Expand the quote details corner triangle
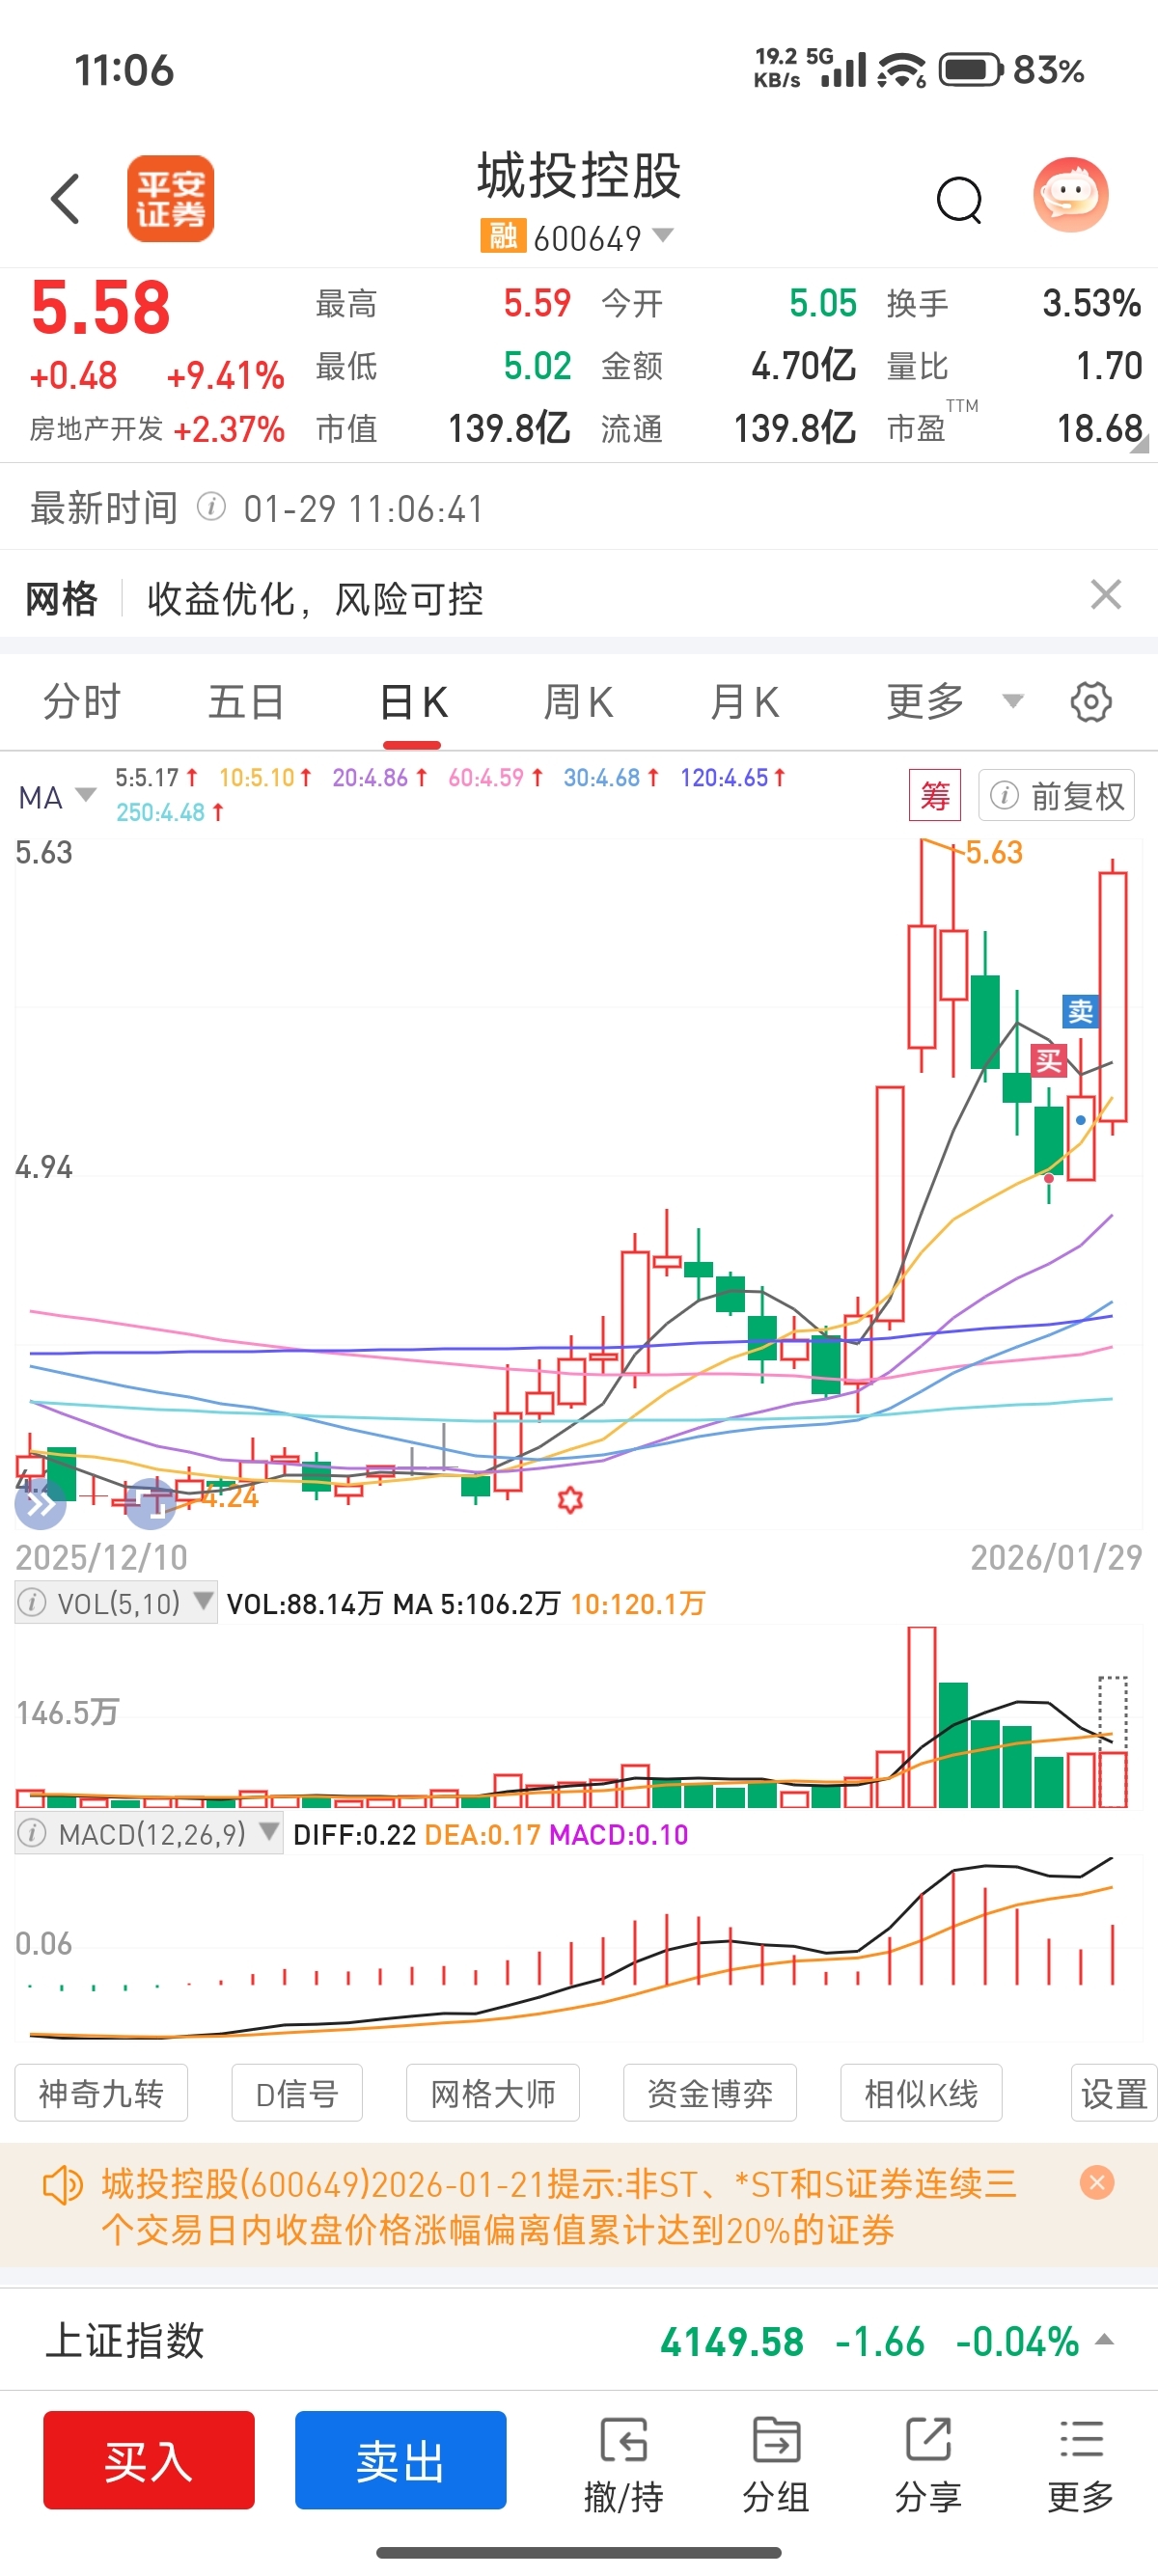 tap(1139, 445)
